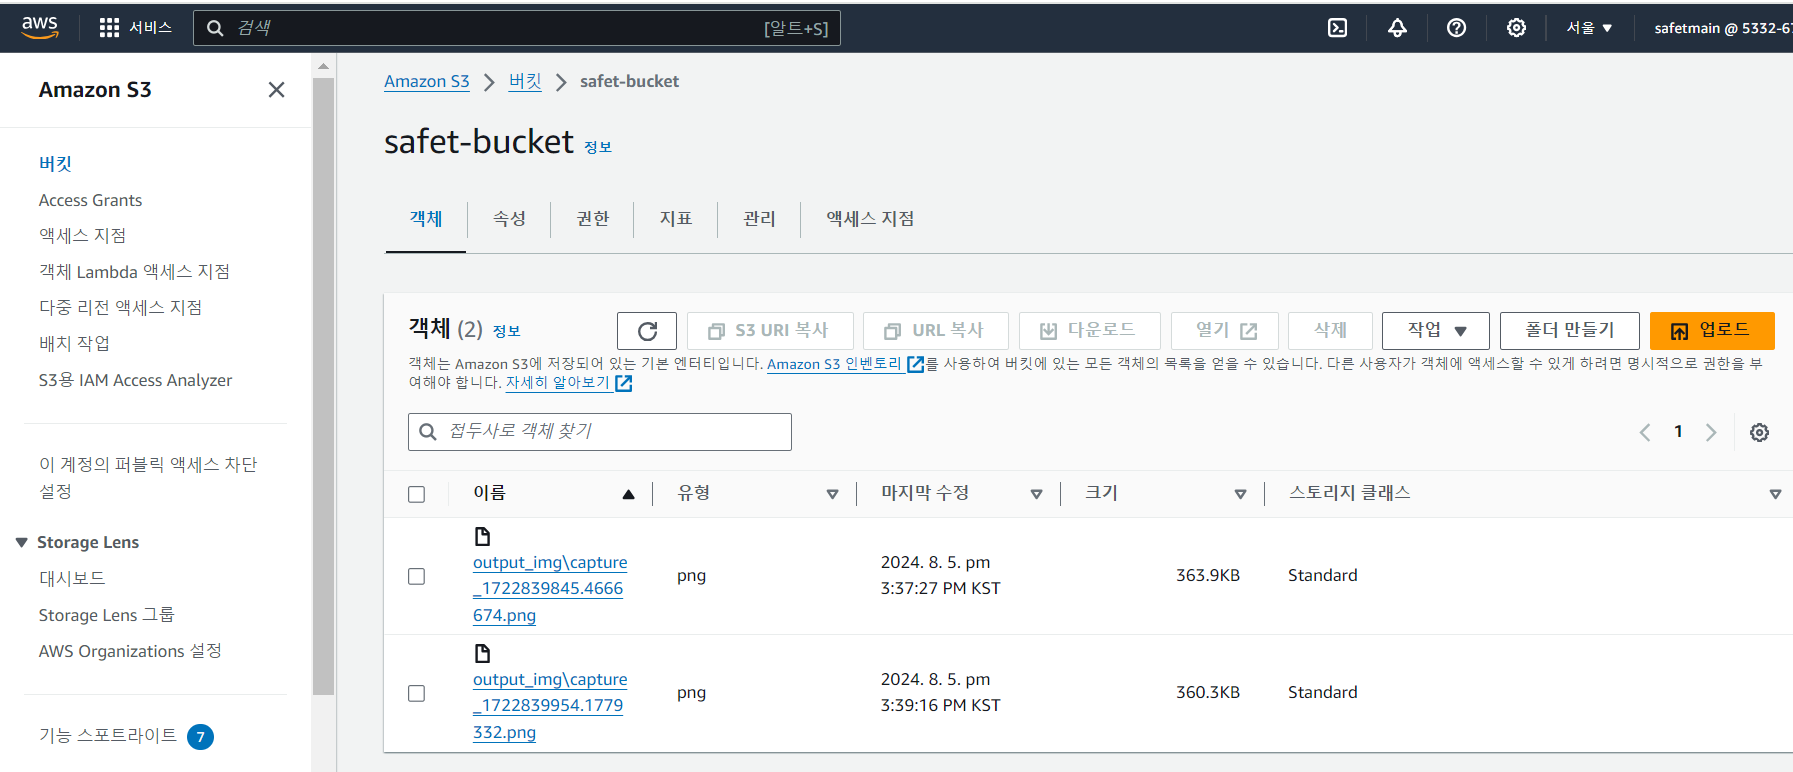Open the AWS home logo
Screen dimensions: 1793x772
click(x=40, y=27)
